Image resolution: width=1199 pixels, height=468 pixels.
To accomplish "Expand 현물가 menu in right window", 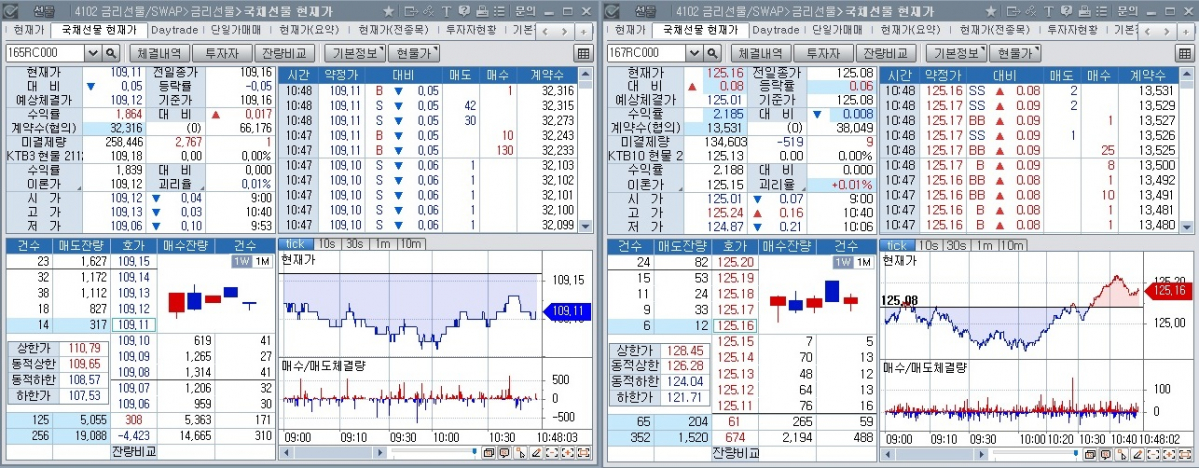I will 1015,53.
